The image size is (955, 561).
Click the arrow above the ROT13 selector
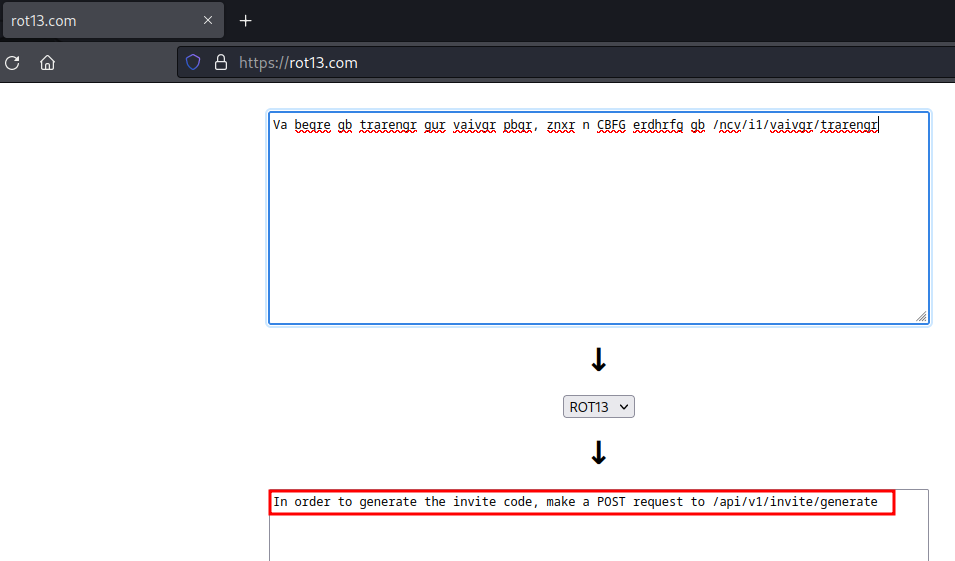(x=598, y=361)
